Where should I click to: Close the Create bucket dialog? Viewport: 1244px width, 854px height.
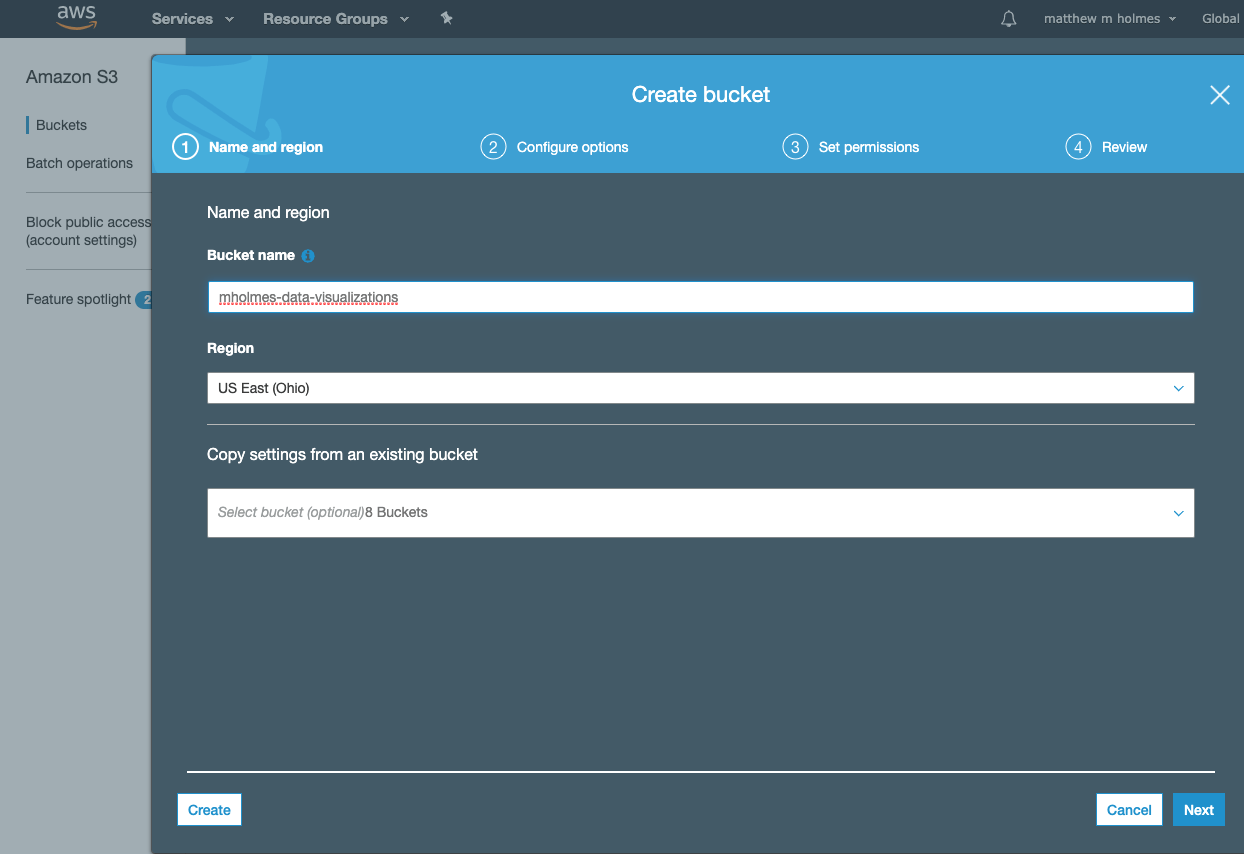[x=1220, y=95]
